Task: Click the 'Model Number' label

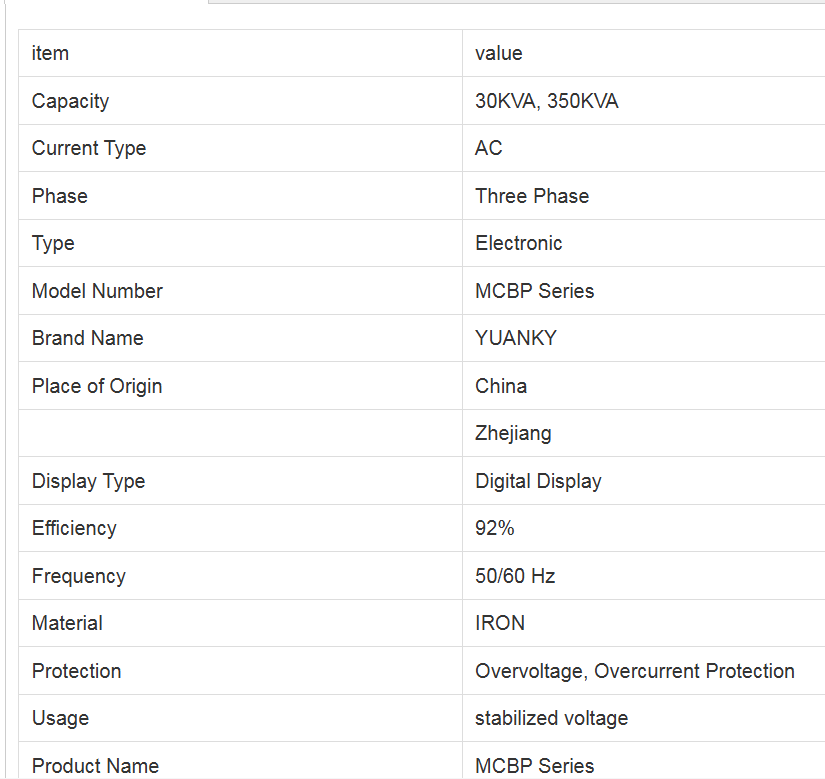Action: (x=97, y=291)
